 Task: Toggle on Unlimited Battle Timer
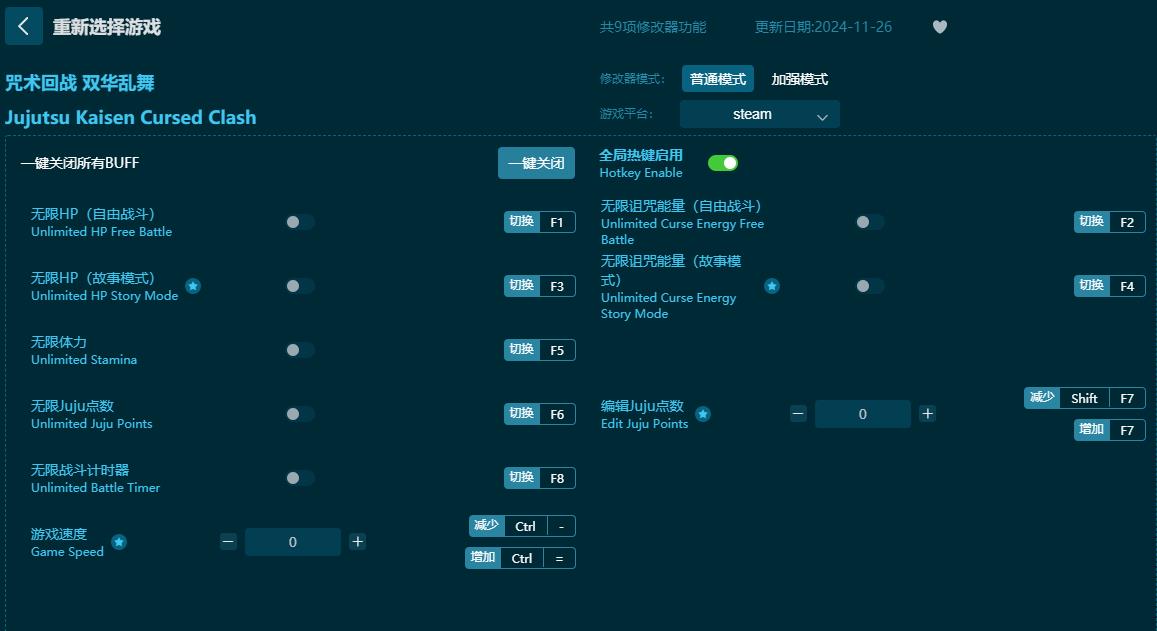(x=300, y=478)
